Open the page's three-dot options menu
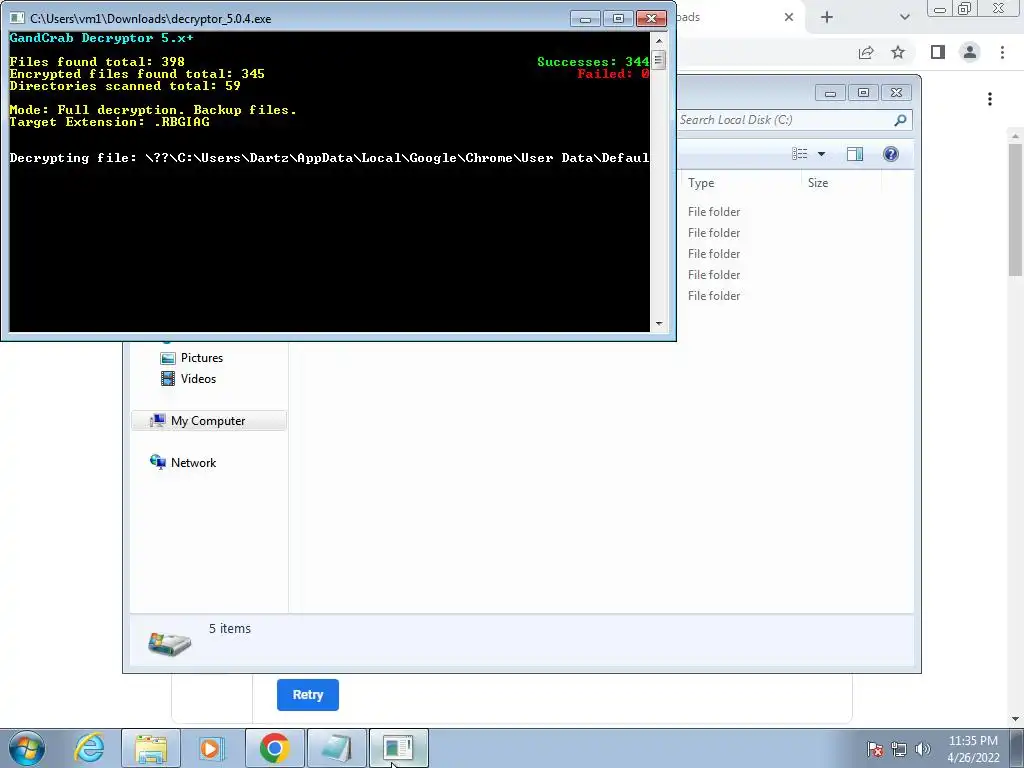This screenshot has height=768, width=1024. tap(990, 99)
